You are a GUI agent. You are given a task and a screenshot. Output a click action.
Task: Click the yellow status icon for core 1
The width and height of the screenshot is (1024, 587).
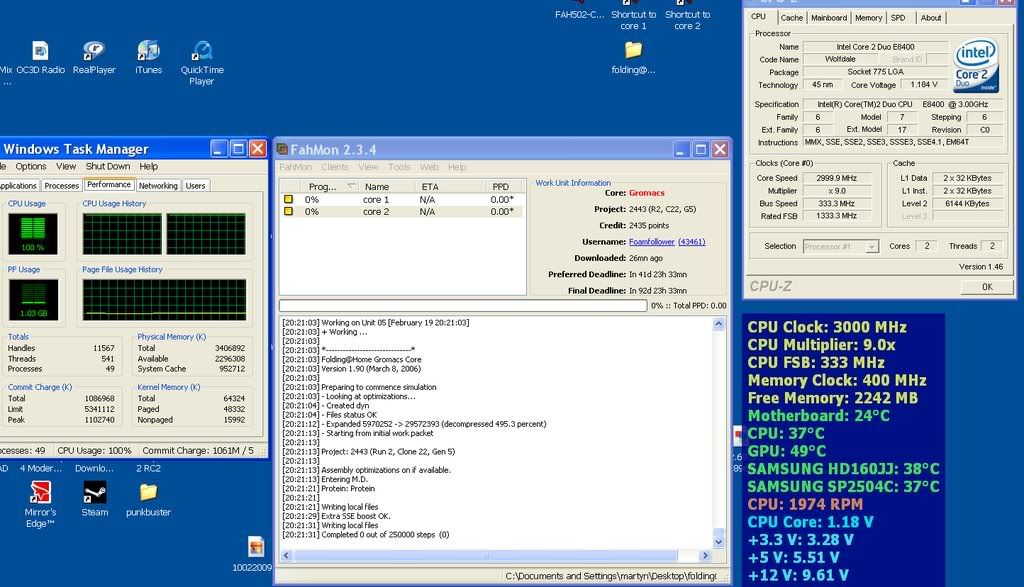288,199
